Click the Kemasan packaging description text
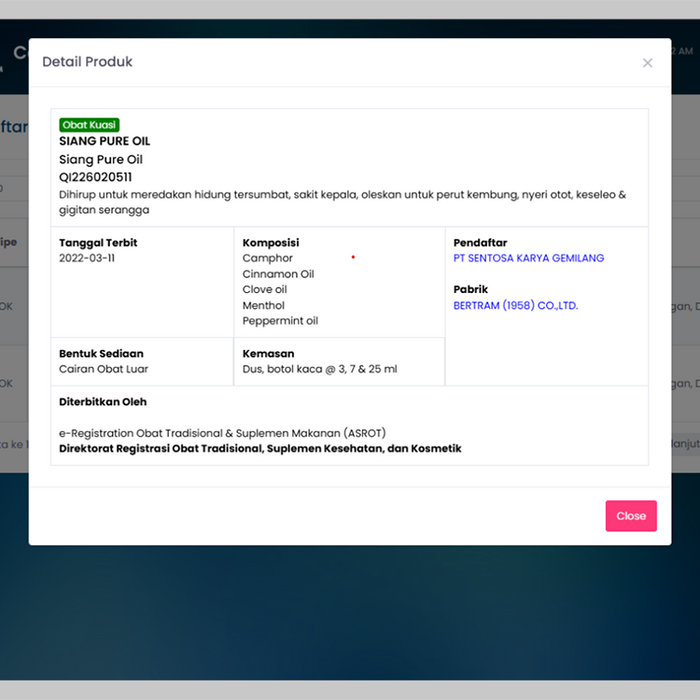Screen dimensions: 700x700 tap(319, 369)
